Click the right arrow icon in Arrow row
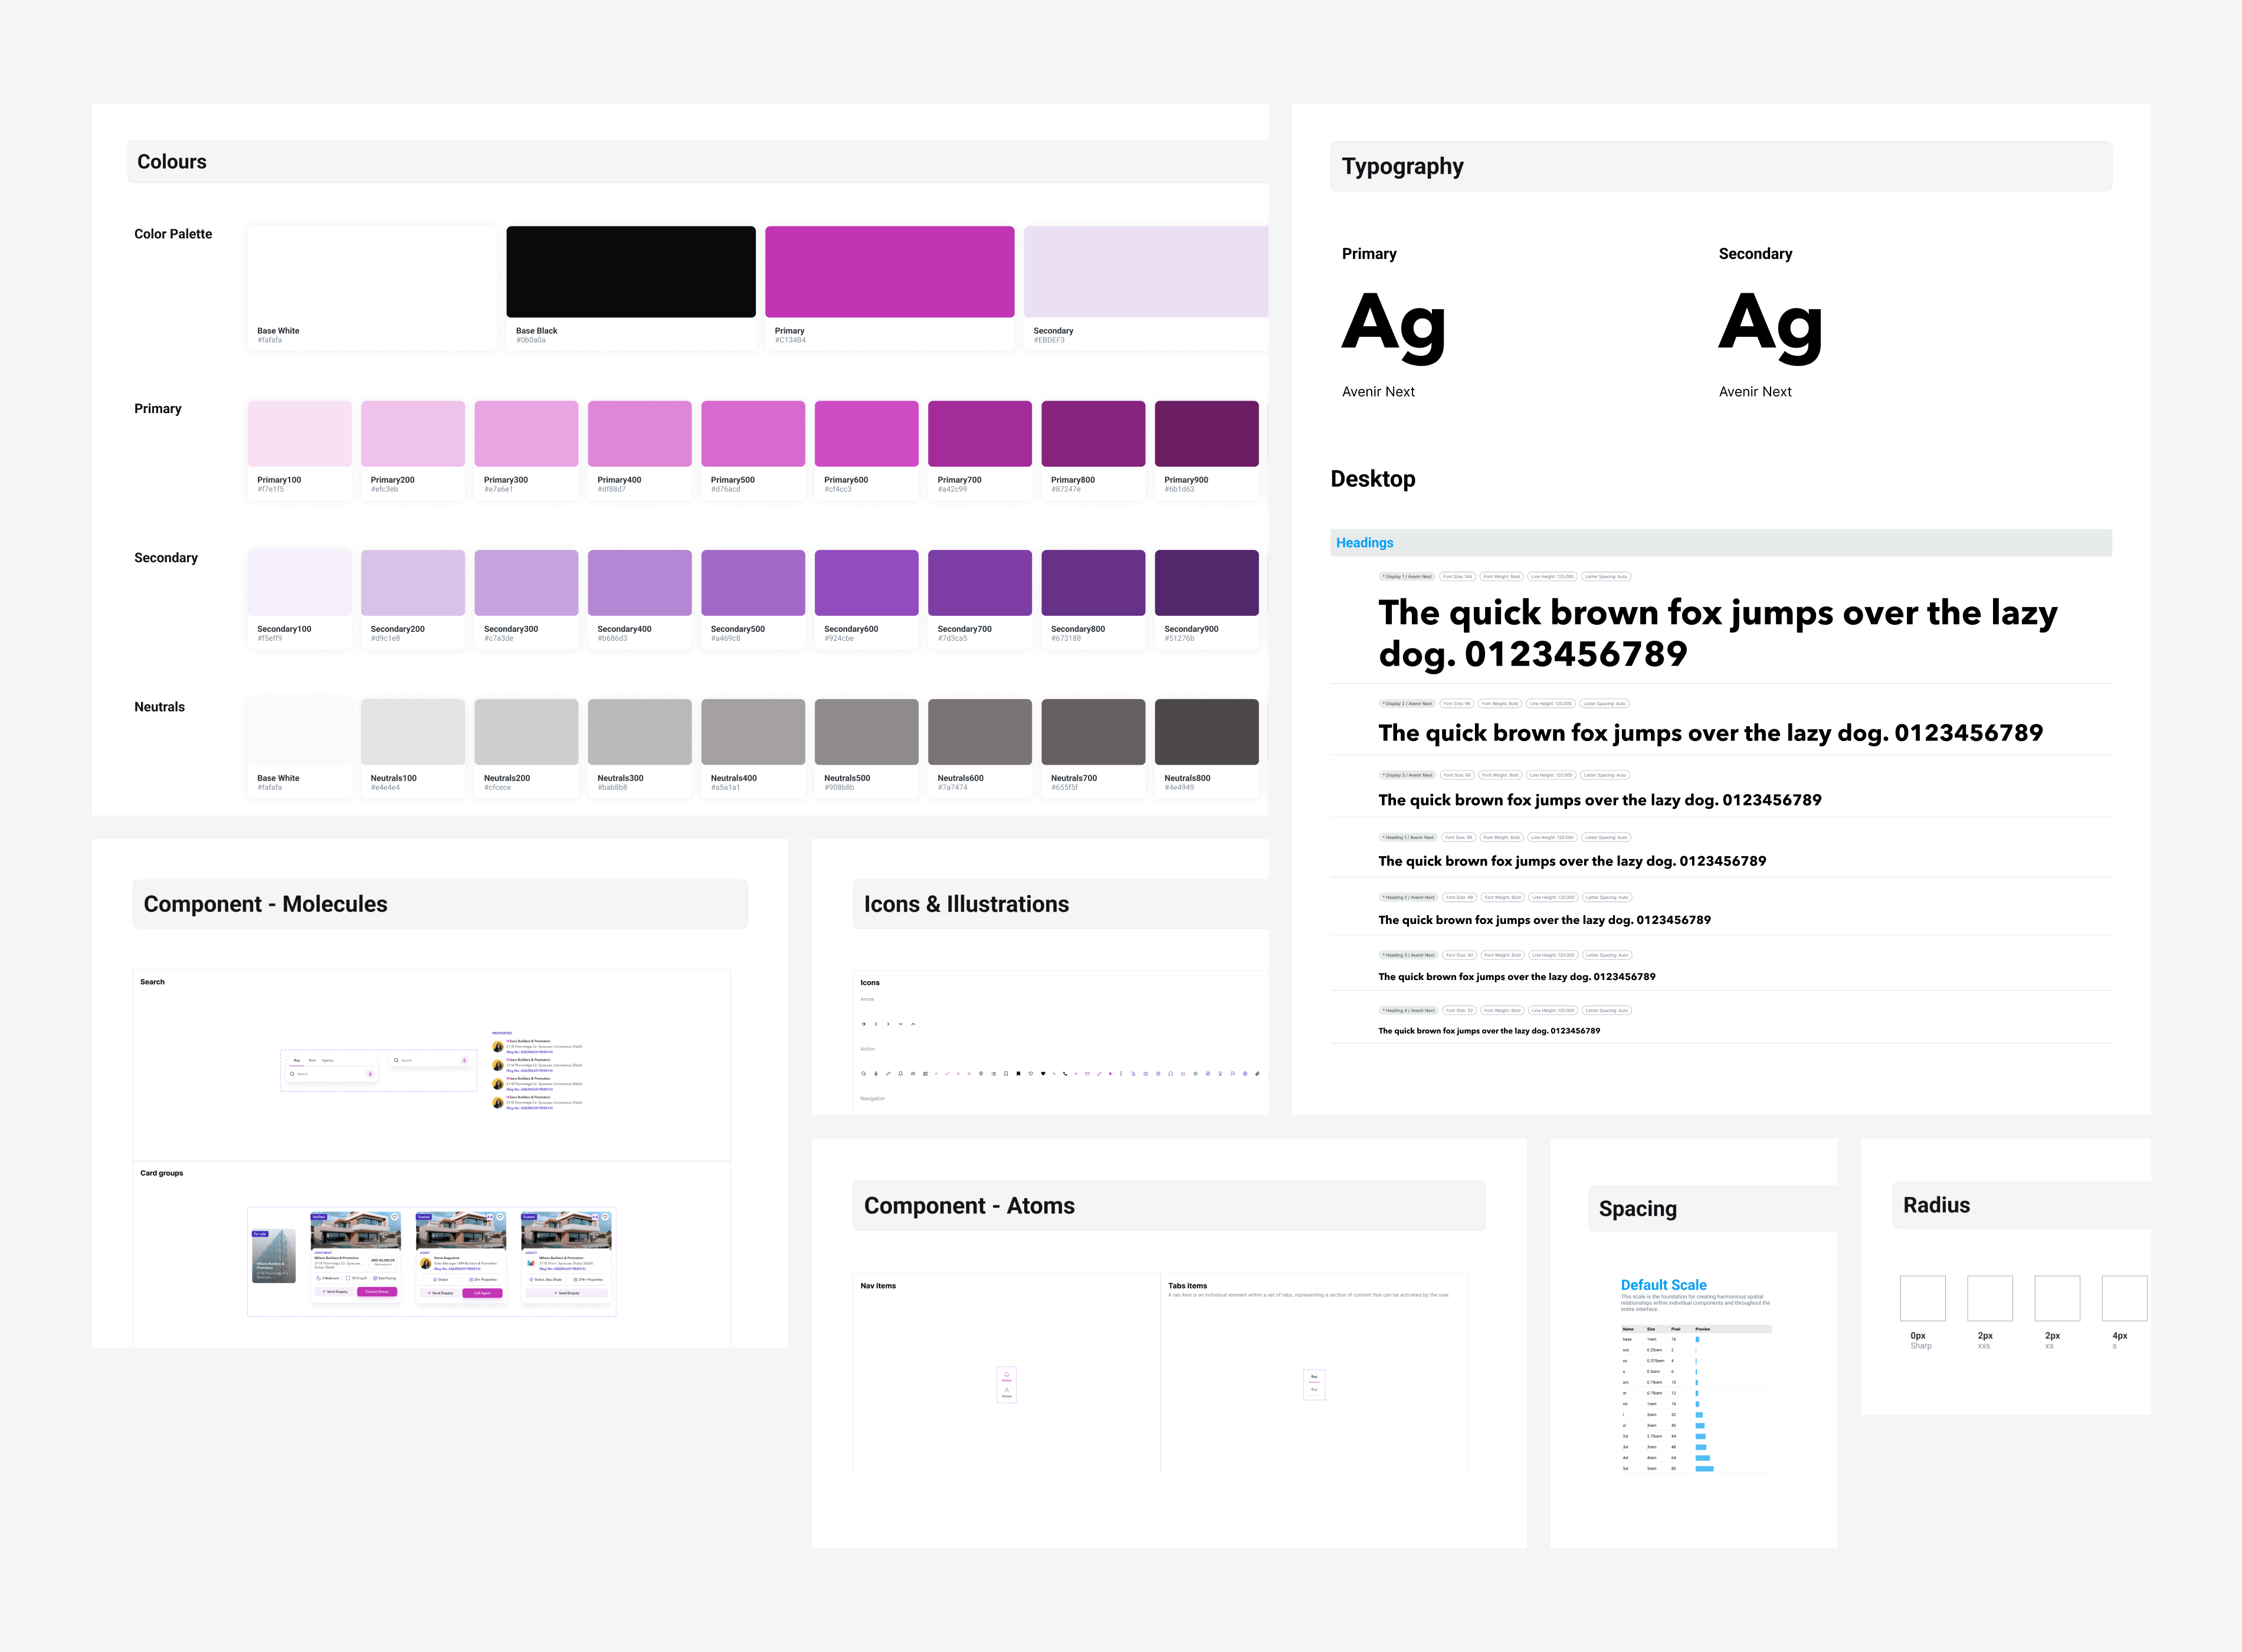 (x=864, y=1024)
